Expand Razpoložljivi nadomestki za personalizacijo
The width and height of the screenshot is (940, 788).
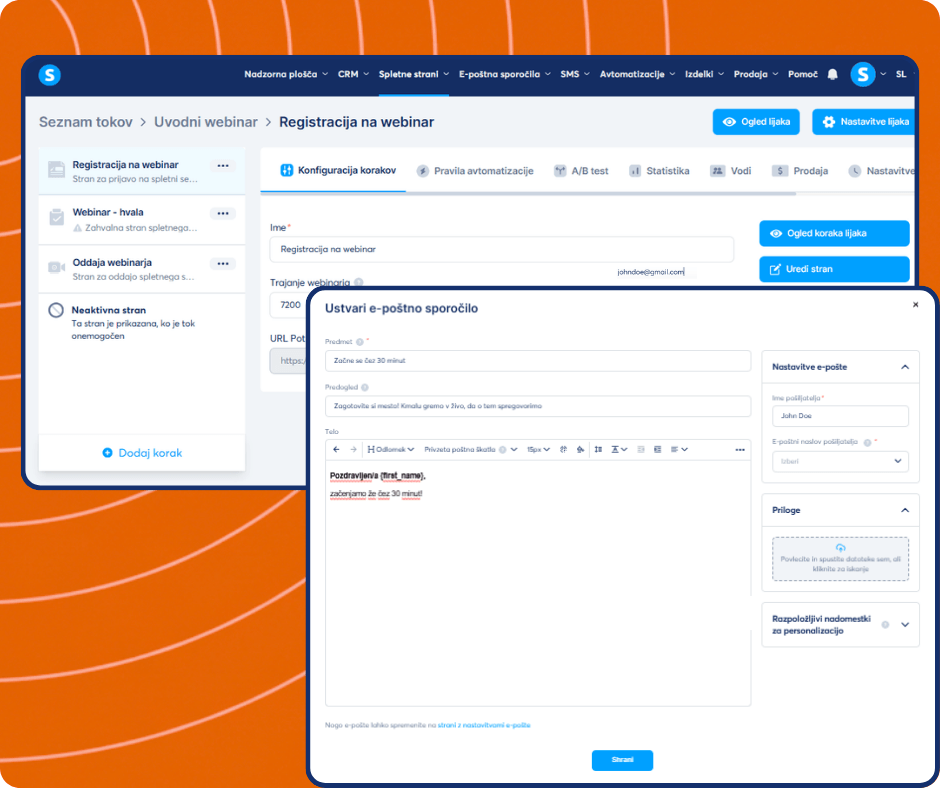tap(905, 625)
